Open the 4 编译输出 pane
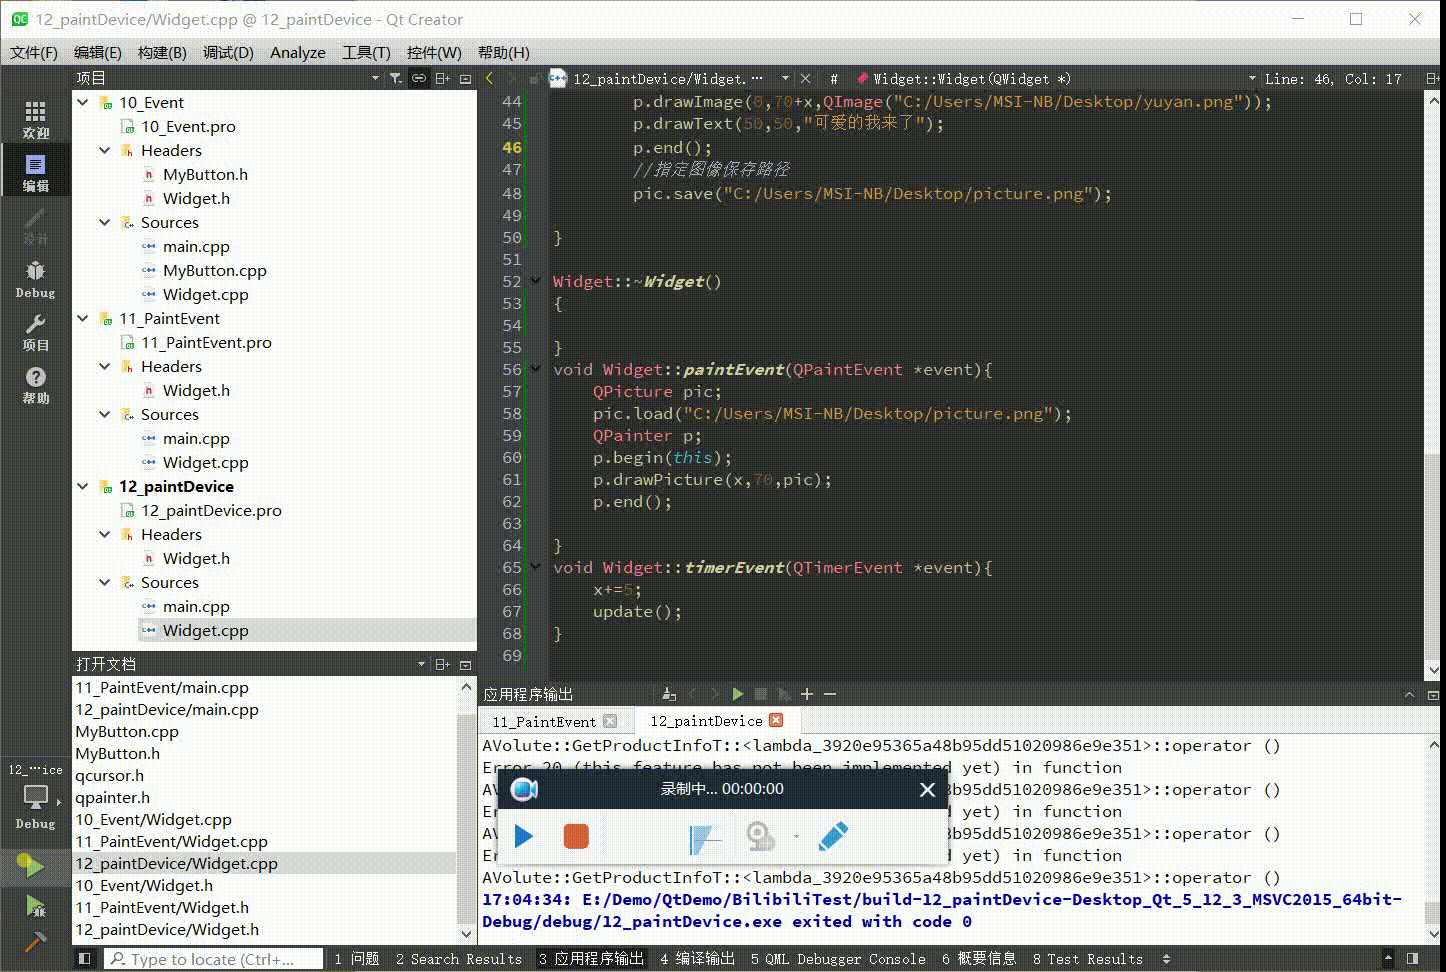This screenshot has height=972, width=1446. [x=697, y=958]
